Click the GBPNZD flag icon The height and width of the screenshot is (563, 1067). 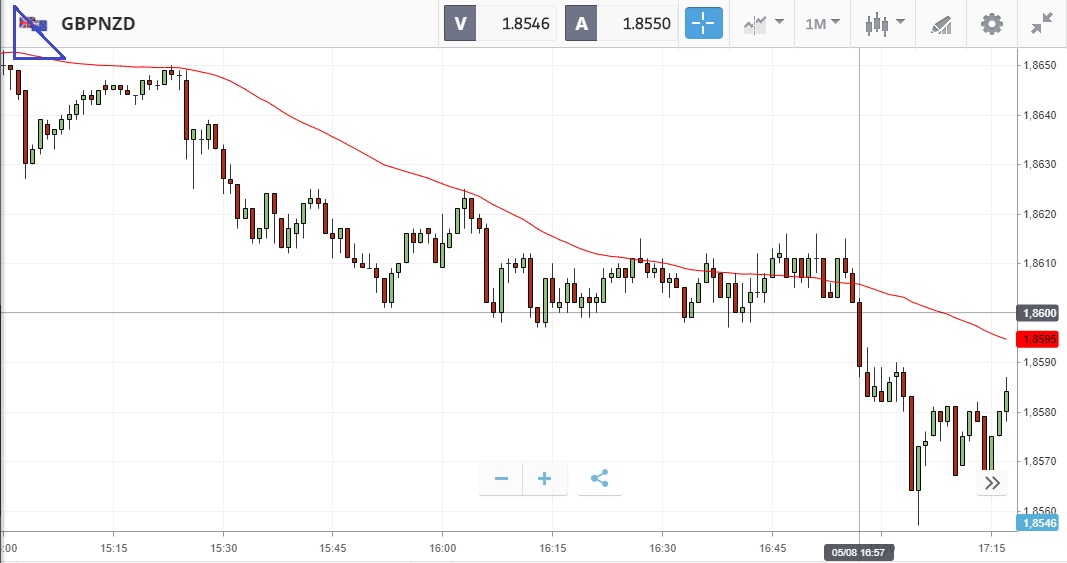(x=34, y=23)
